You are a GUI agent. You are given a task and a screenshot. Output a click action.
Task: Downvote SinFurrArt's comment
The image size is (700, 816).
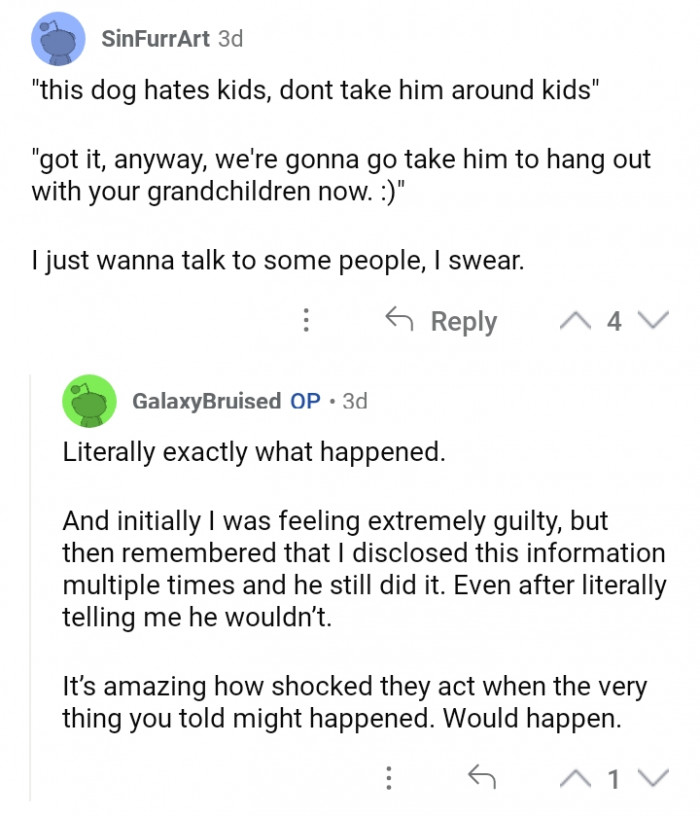click(x=653, y=320)
